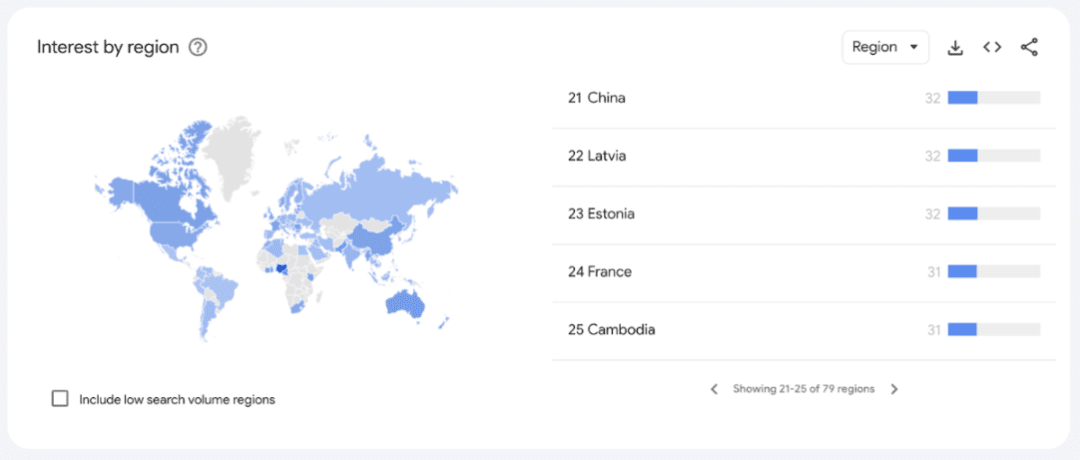Go to previous page of regions
The height and width of the screenshot is (460, 1080).
pyautogui.click(x=714, y=389)
